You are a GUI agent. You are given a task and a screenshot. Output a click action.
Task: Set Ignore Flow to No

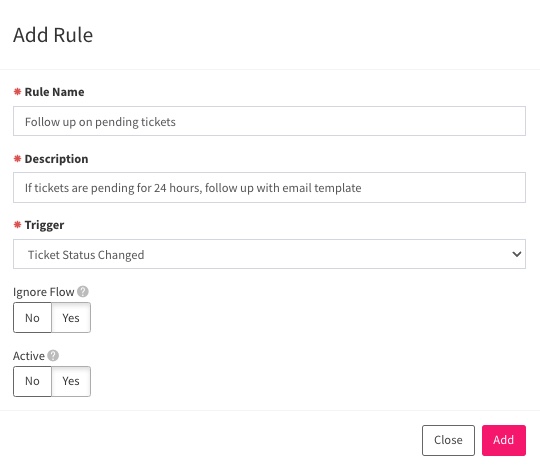click(32, 317)
